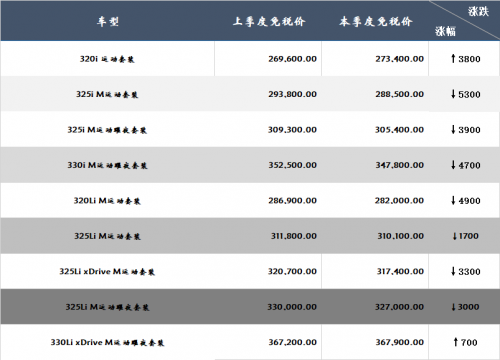Click the up arrow beside 700
Viewport: 500px width, 360px height.
coord(456,342)
